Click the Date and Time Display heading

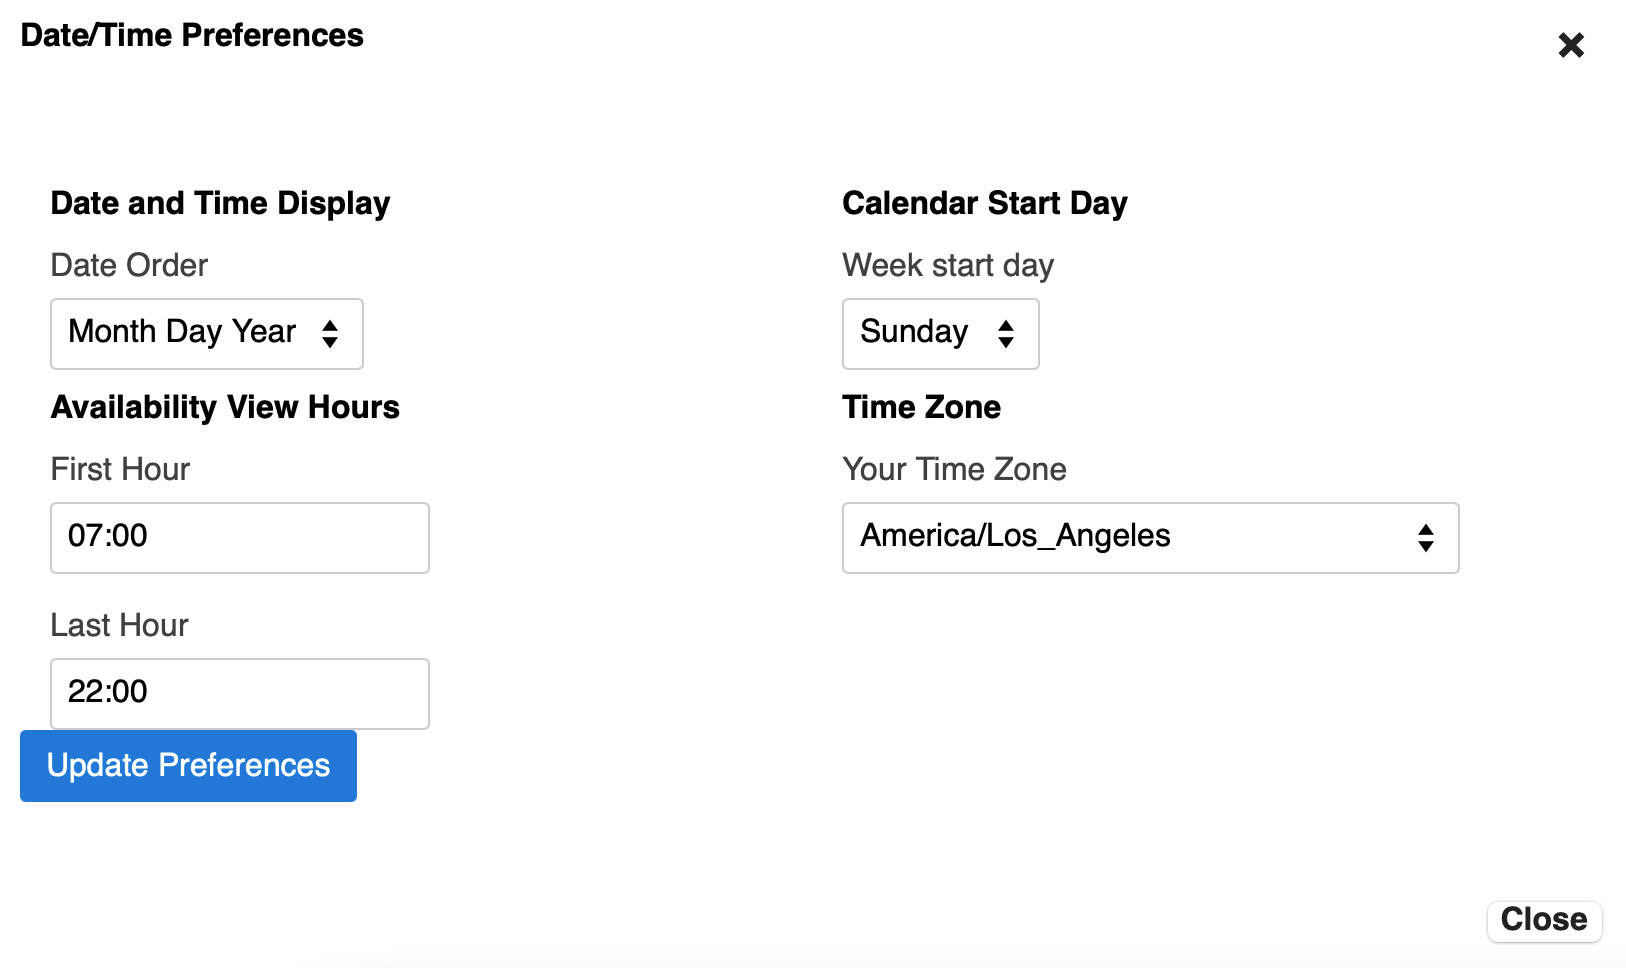point(220,203)
